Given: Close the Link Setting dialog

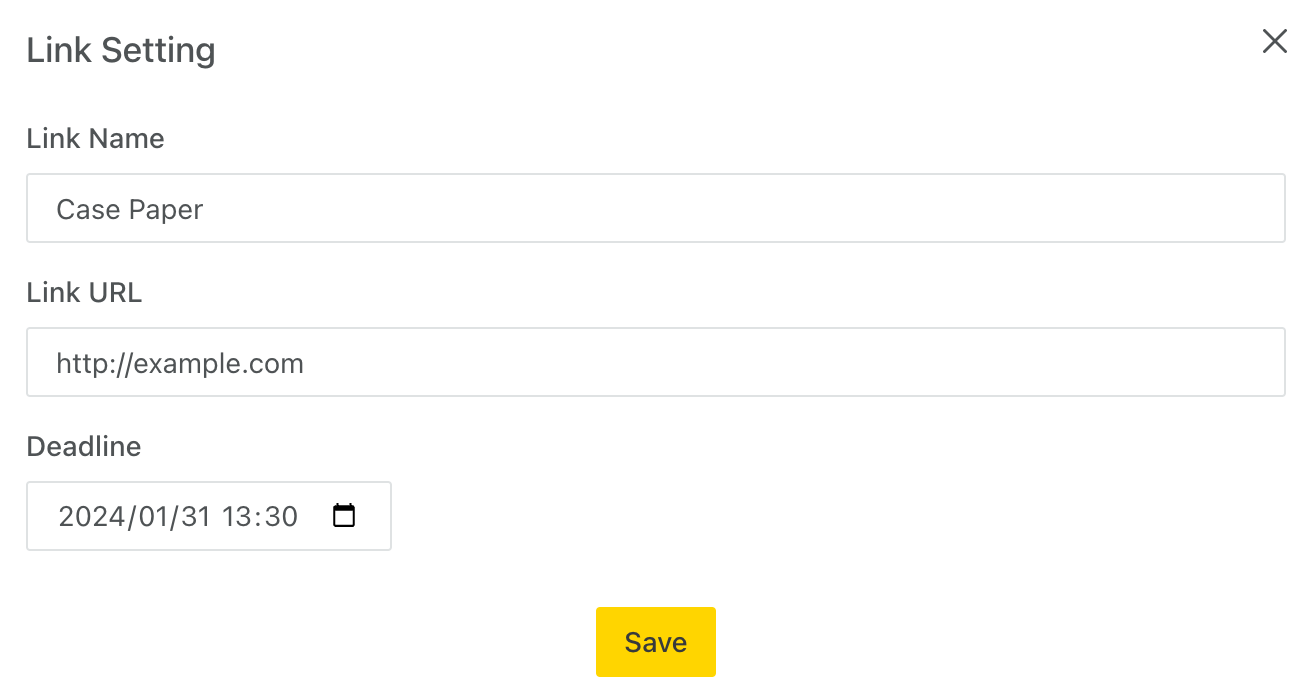Looking at the screenshot, I should (x=1274, y=41).
